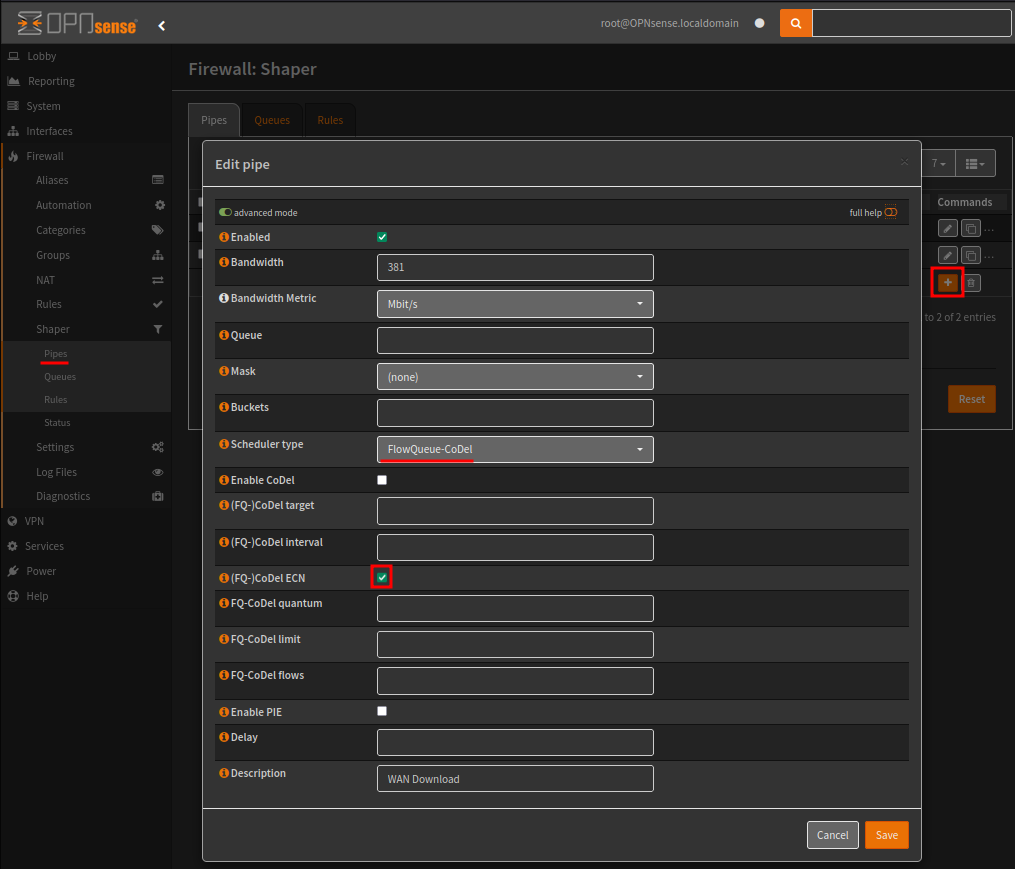The width and height of the screenshot is (1015, 869).
Task: Switch to the Pipes tab
Action: tap(214, 120)
